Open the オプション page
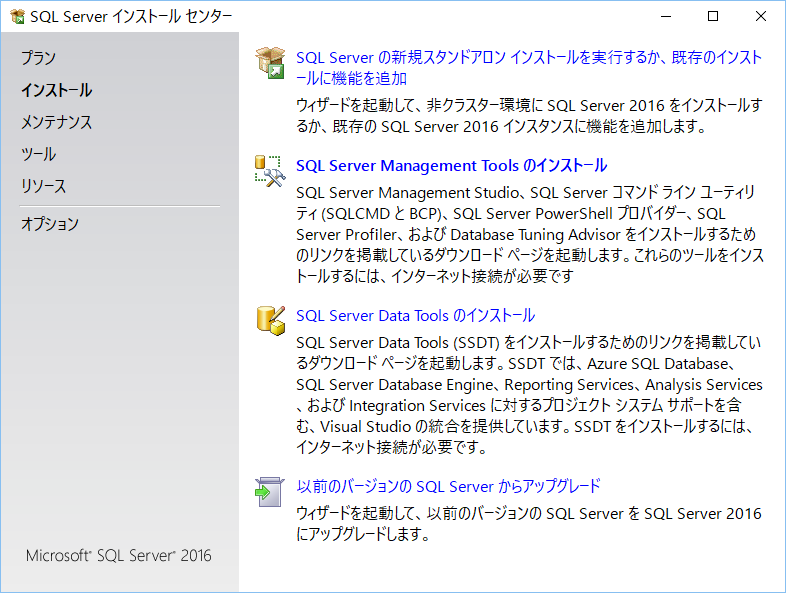The width and height of the screenshot is (786, 593). (x=50, y=224)
